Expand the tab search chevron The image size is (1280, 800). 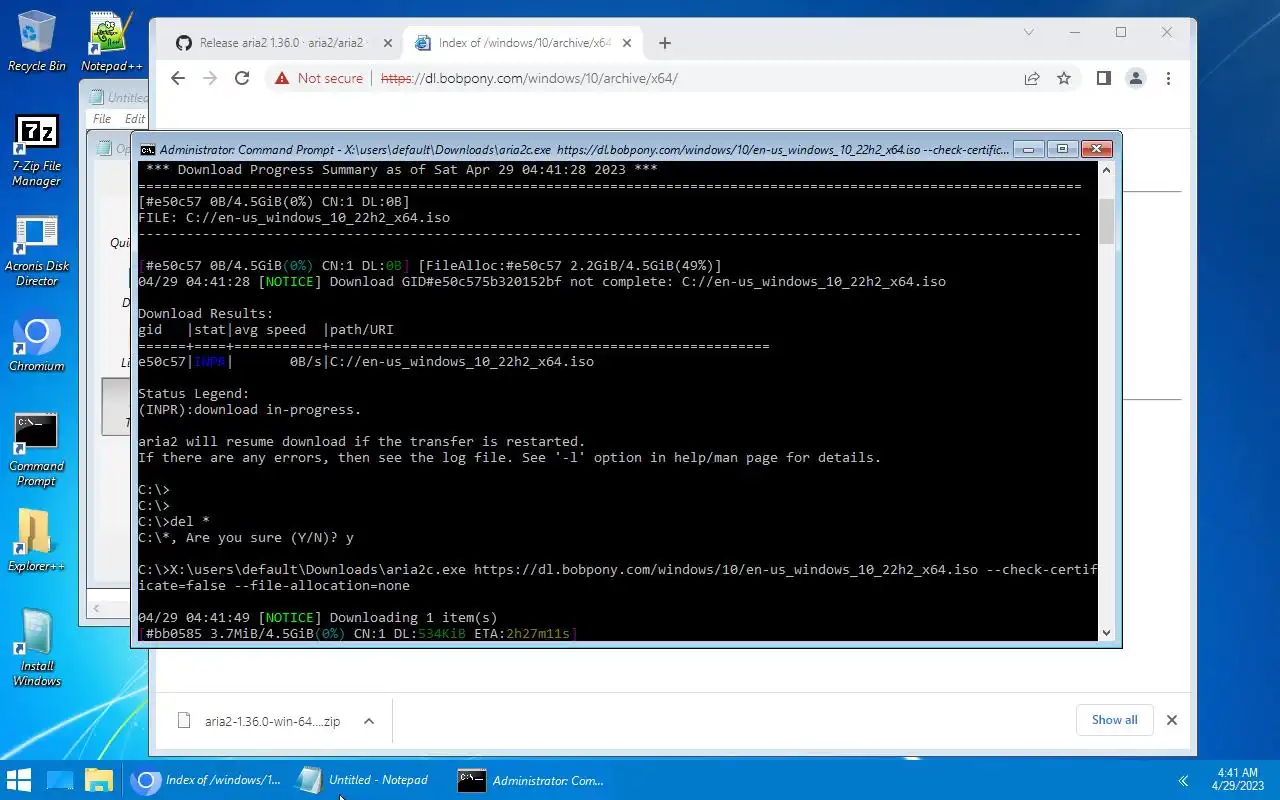pos(1029,32)
